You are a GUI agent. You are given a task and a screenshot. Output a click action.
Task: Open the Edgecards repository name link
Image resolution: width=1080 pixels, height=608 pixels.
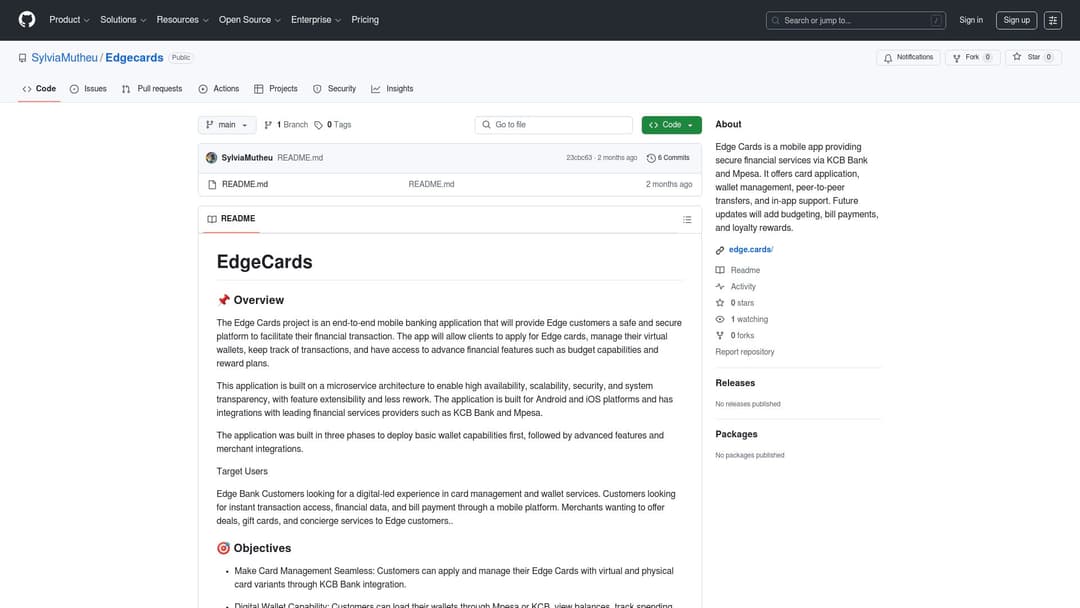134,58
